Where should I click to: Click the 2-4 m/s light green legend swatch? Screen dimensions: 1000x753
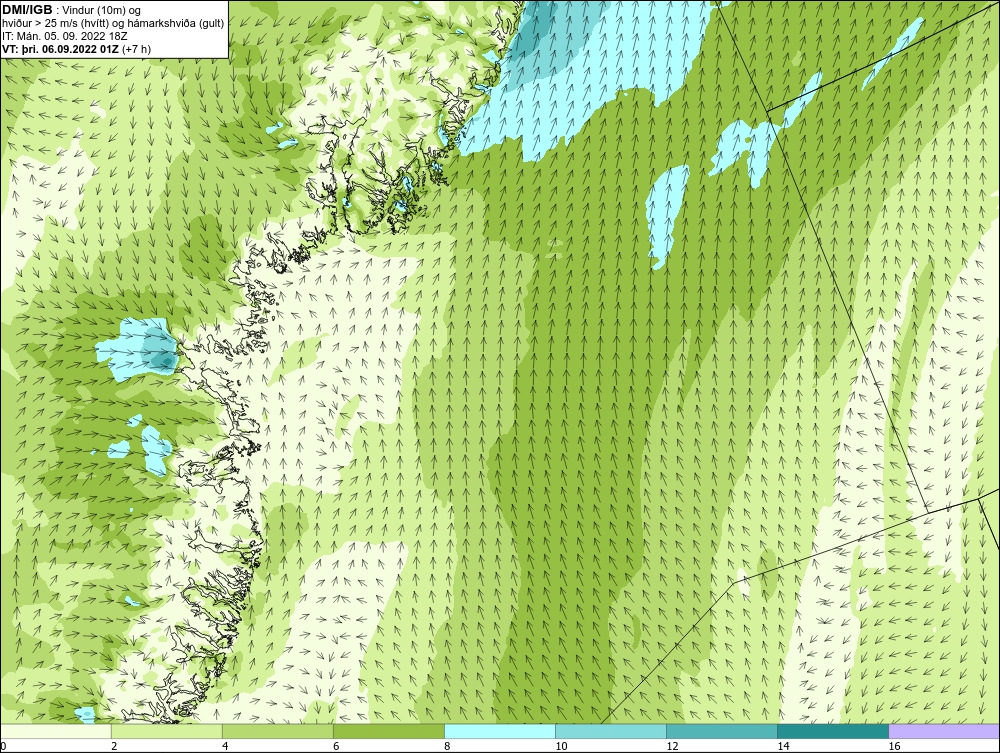[166, 731]
